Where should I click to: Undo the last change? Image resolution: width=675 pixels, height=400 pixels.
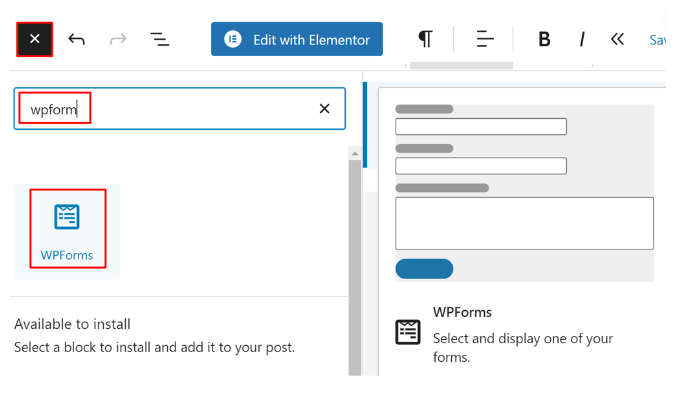pos(77,39)
